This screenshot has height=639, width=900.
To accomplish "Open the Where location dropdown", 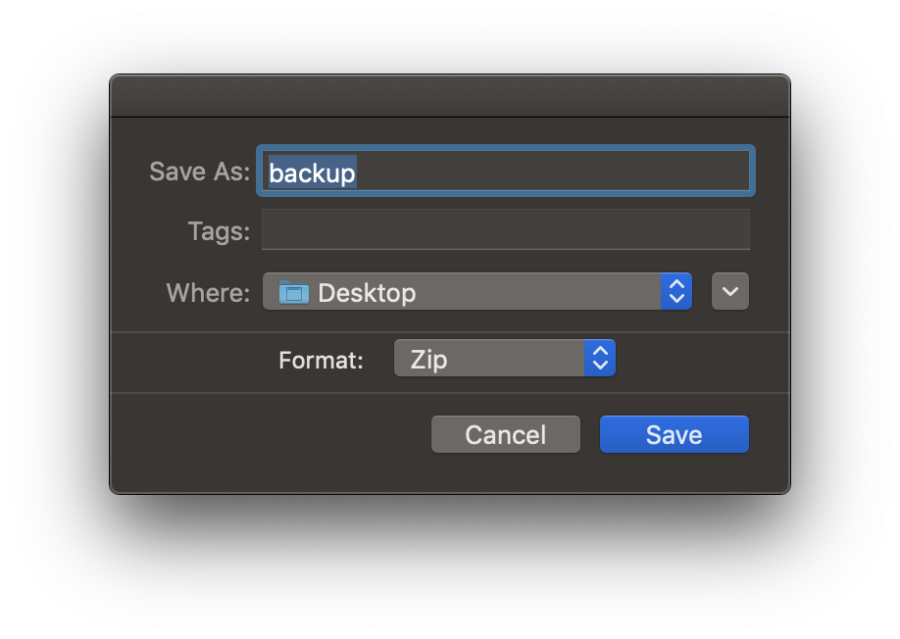I will (470, 292).
